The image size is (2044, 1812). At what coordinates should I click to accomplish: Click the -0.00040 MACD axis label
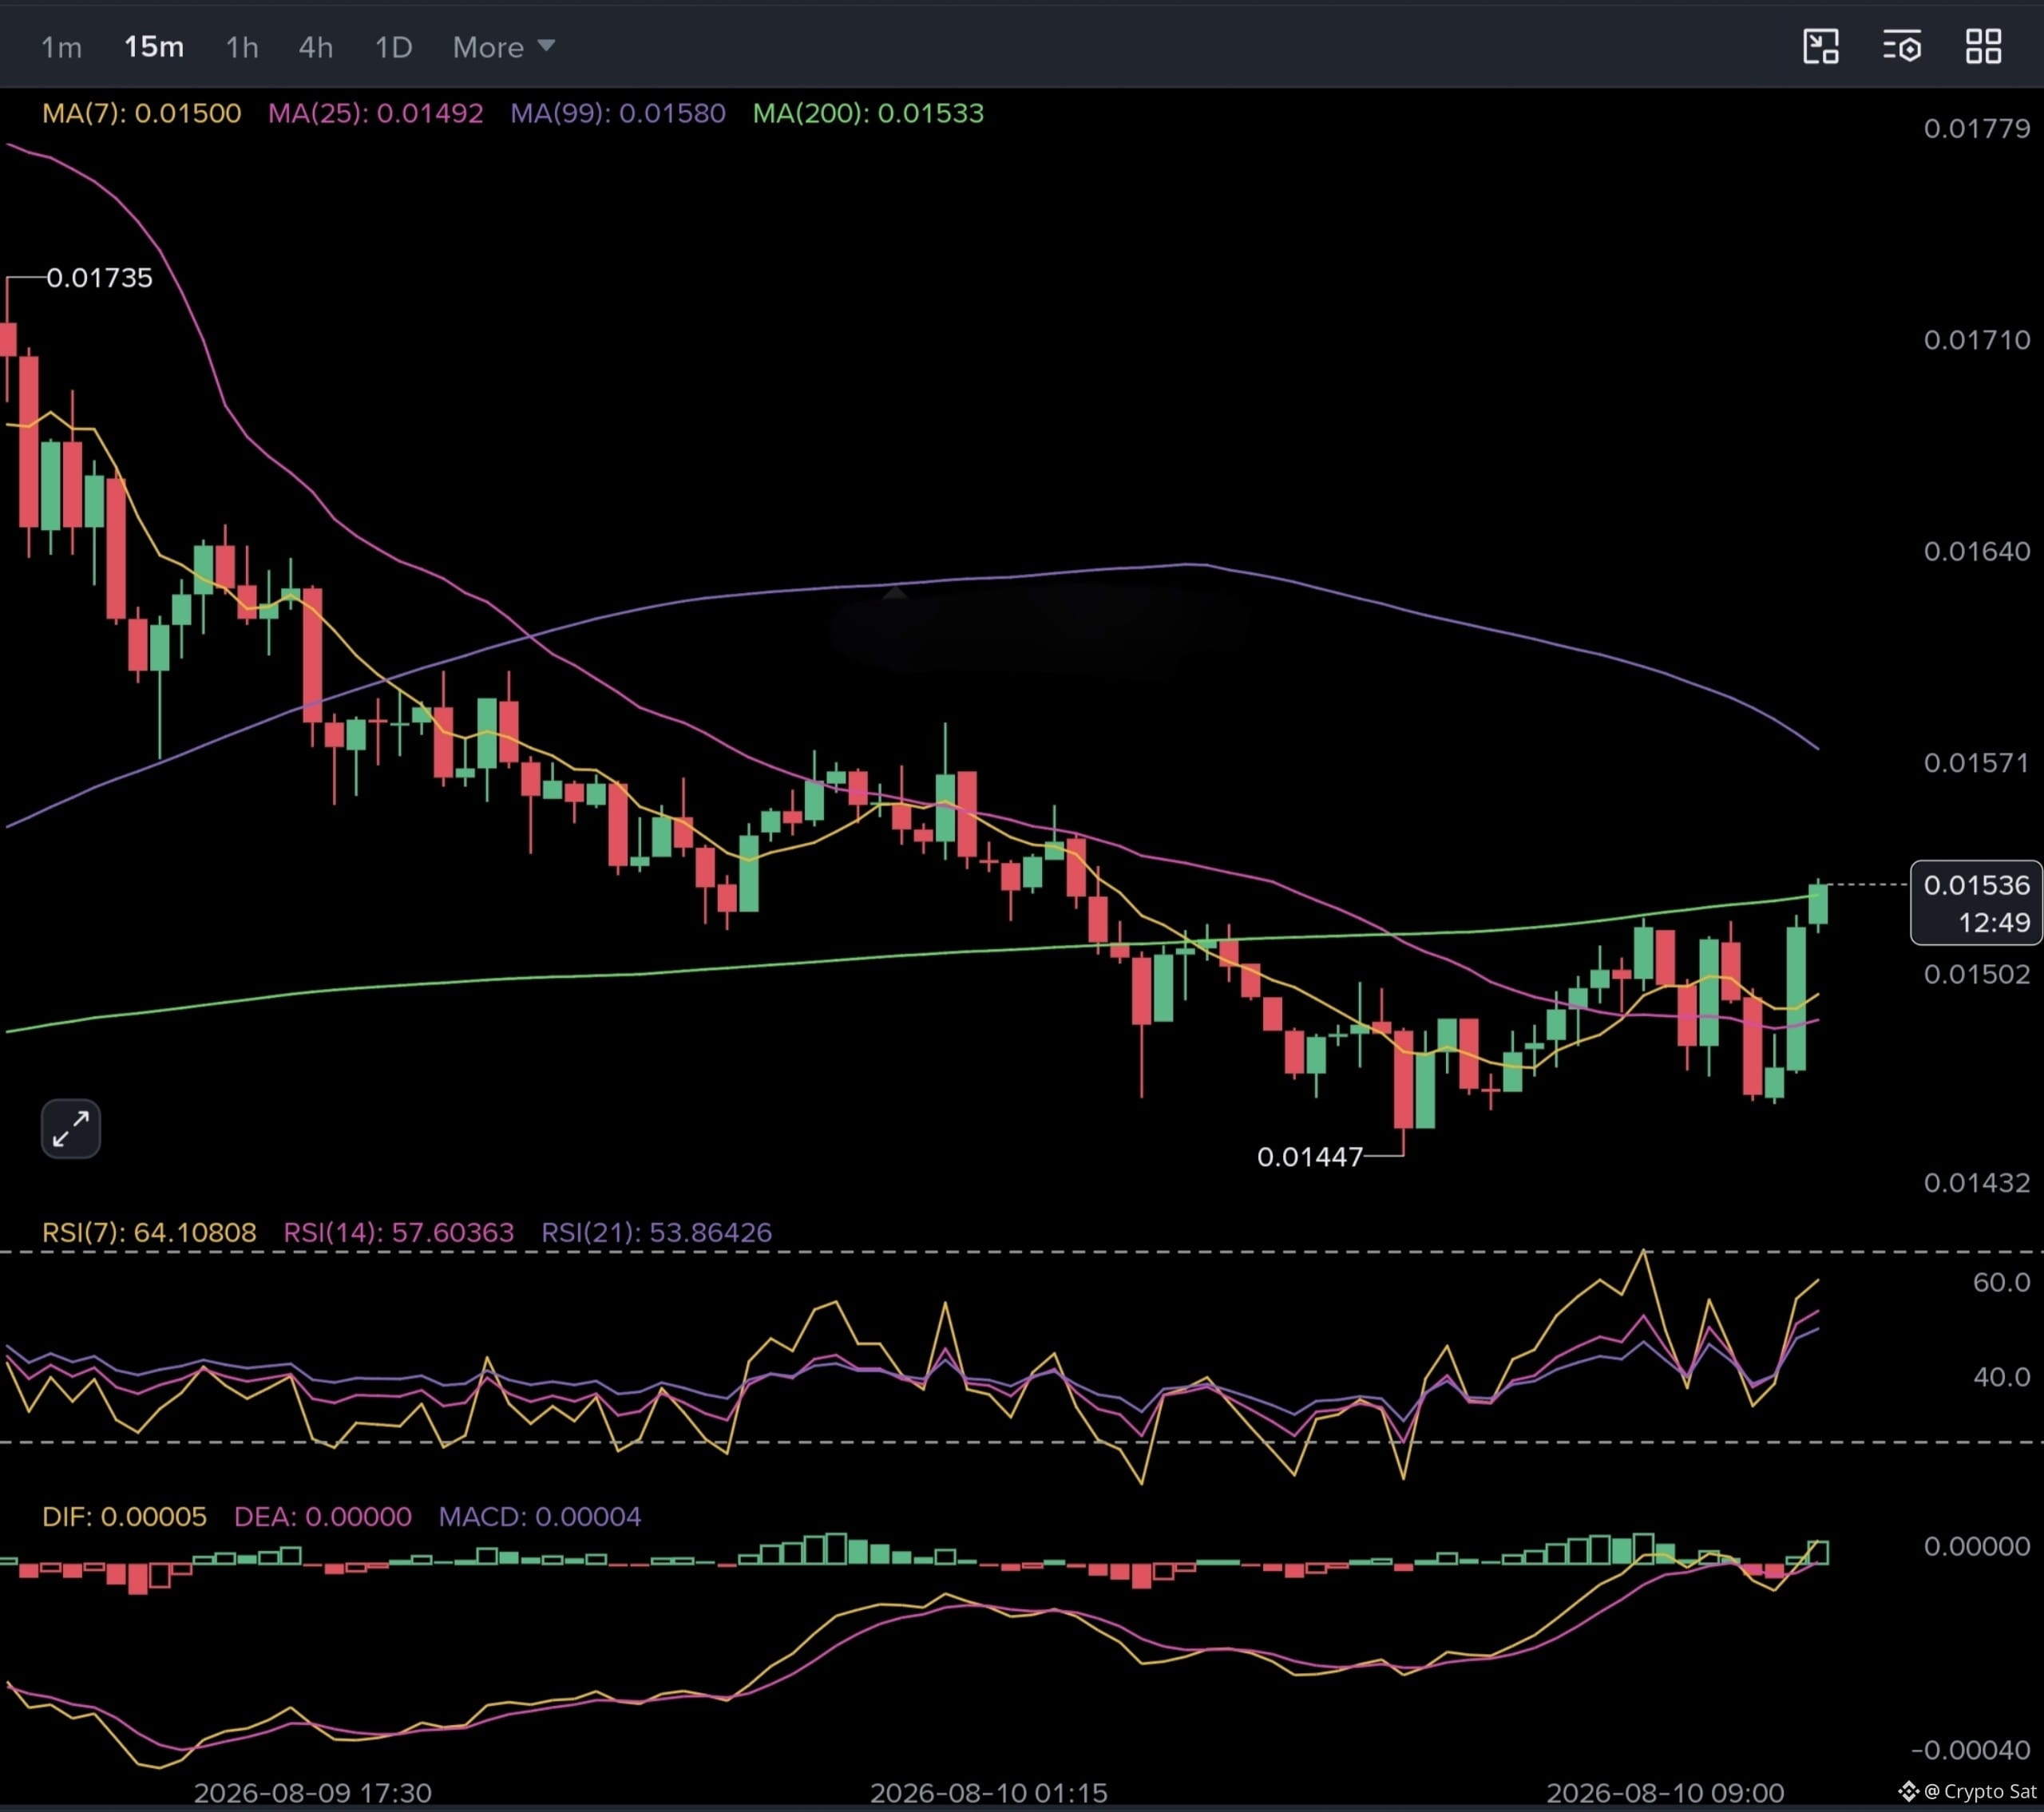[x=1970, y=1750]
